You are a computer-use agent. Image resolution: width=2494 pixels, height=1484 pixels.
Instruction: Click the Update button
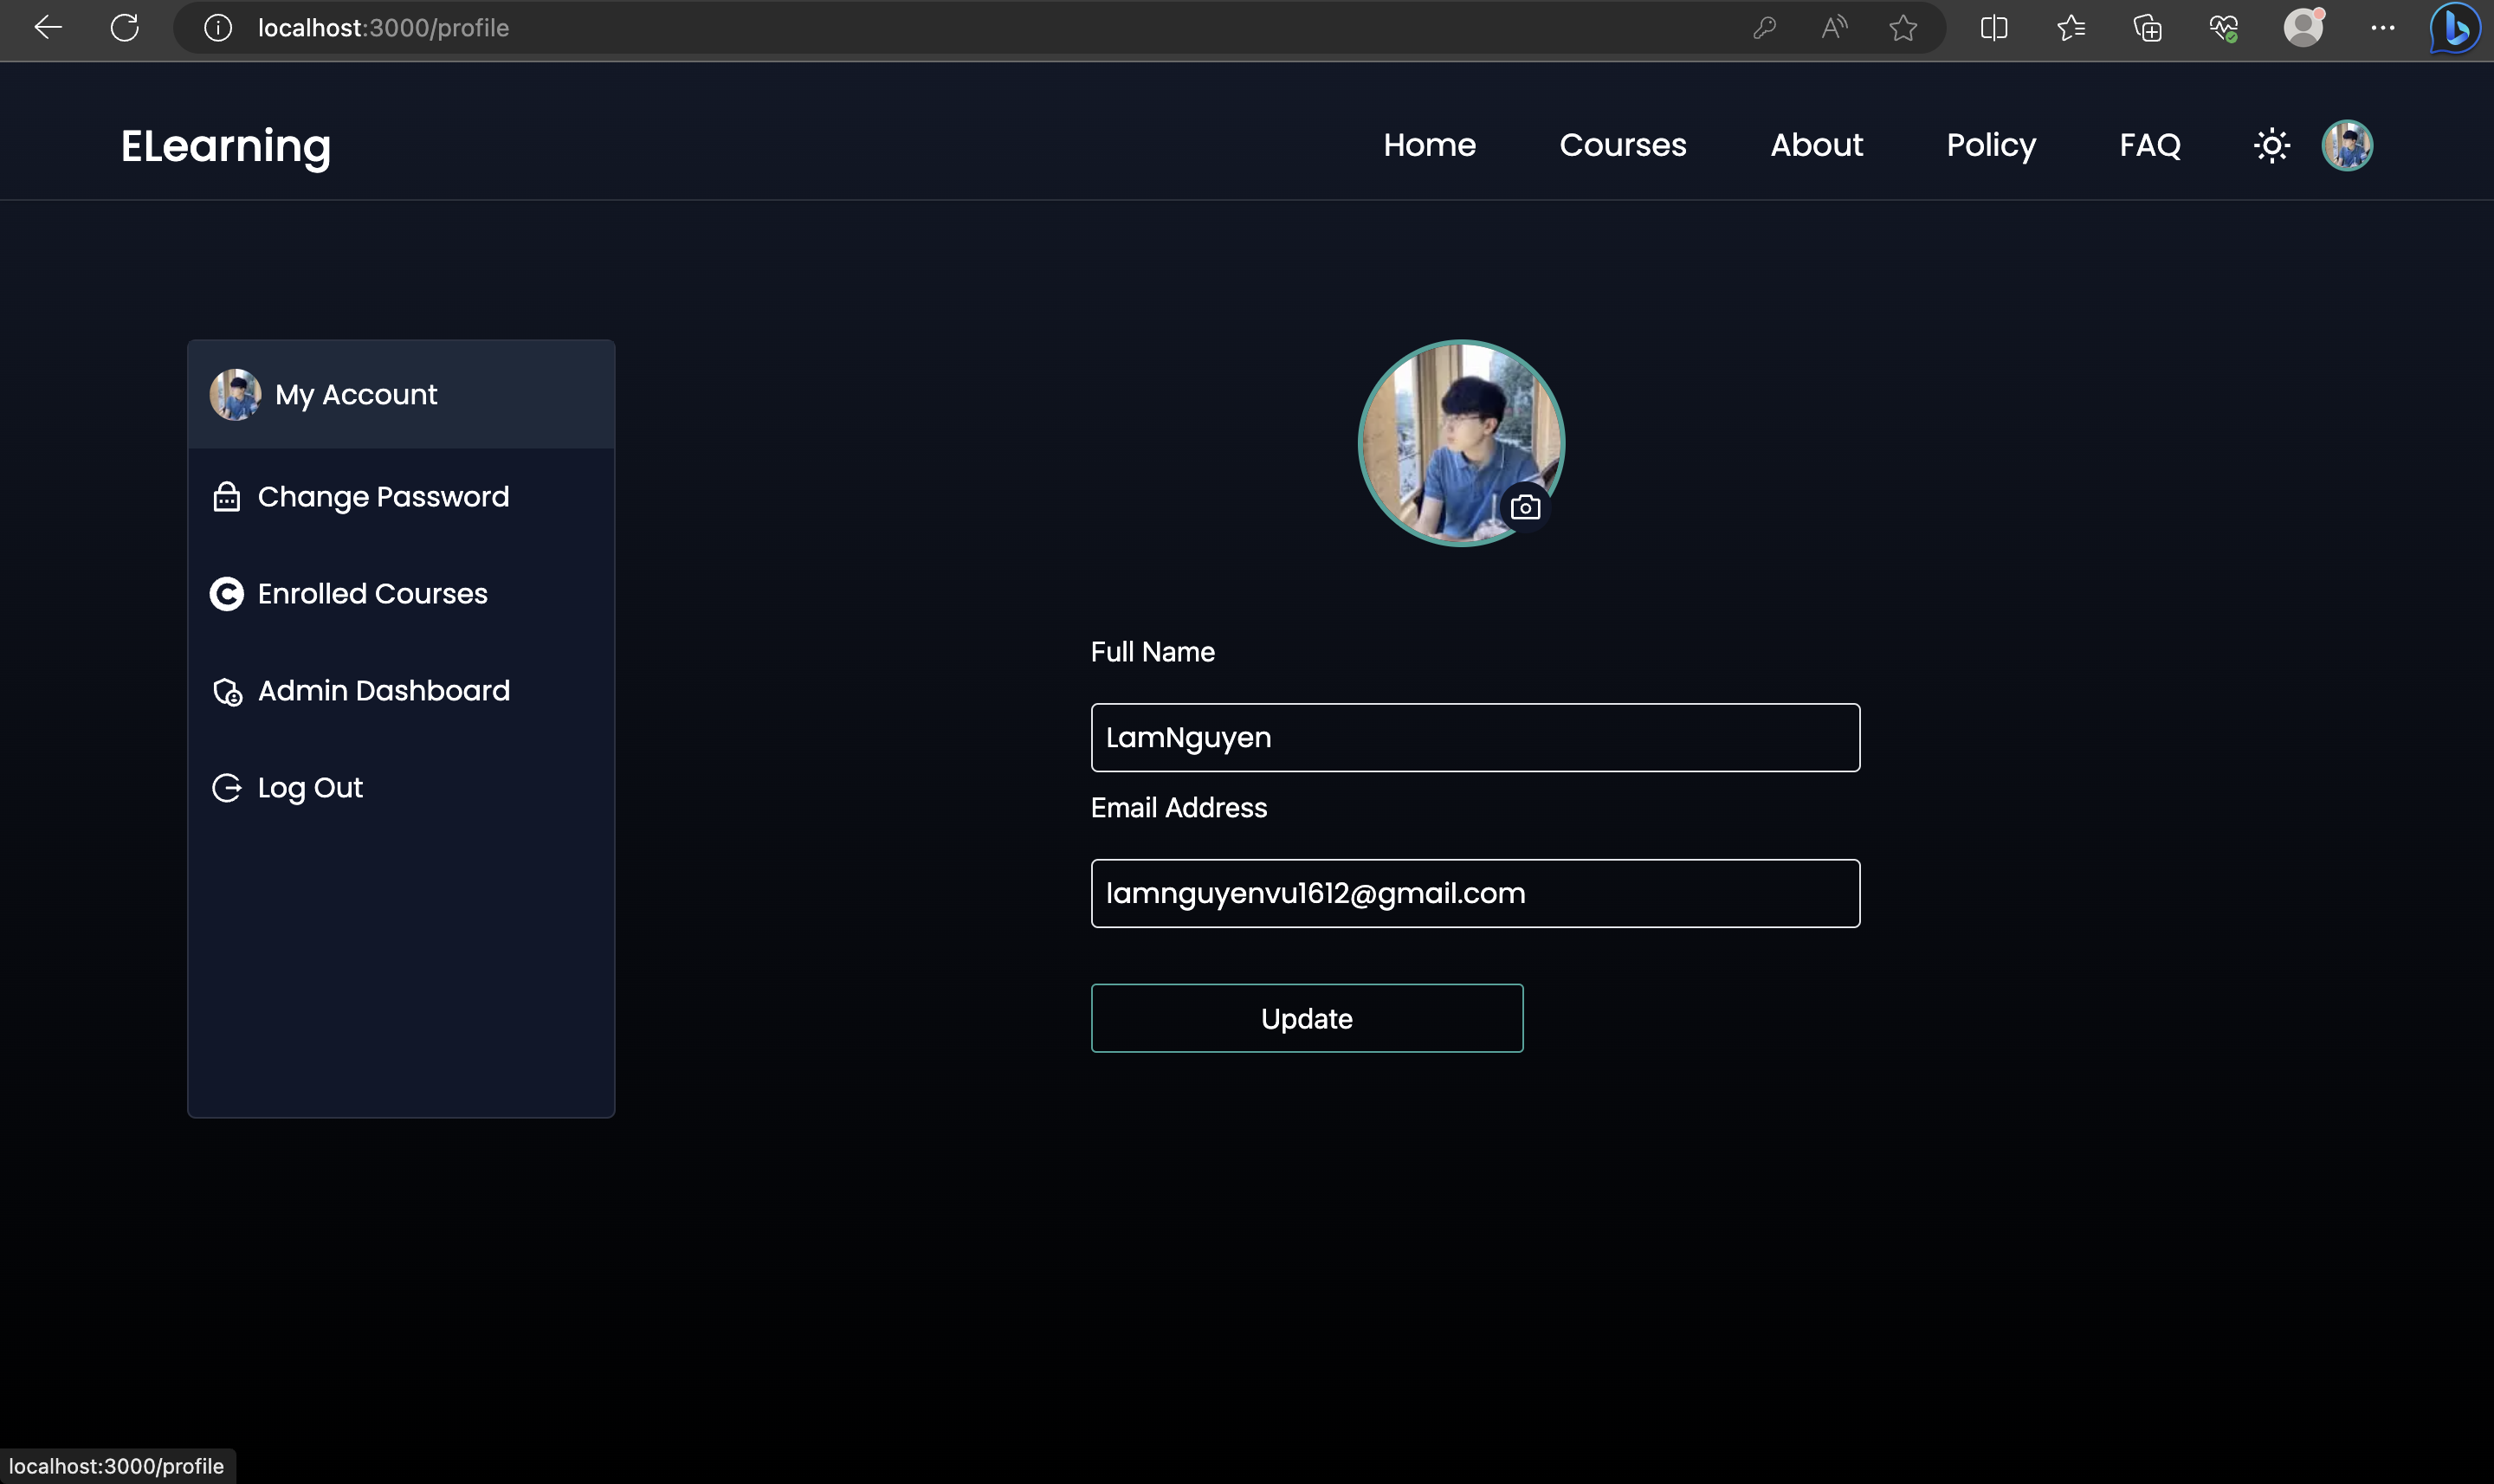coord(1306,1018)
